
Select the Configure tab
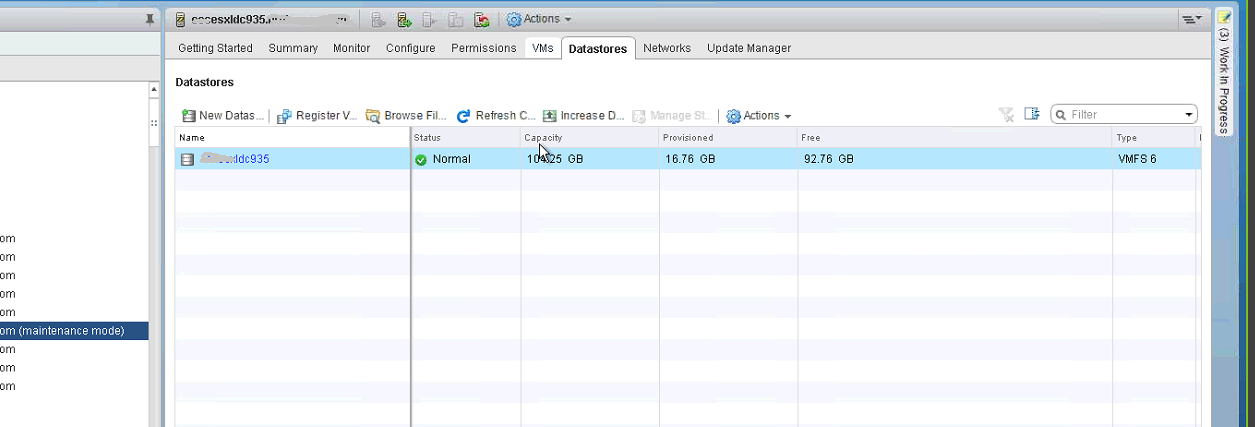[x=411, y=48]
